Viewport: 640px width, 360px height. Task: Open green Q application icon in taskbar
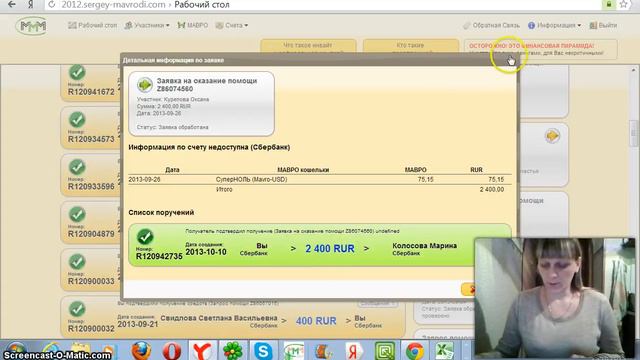384,351
